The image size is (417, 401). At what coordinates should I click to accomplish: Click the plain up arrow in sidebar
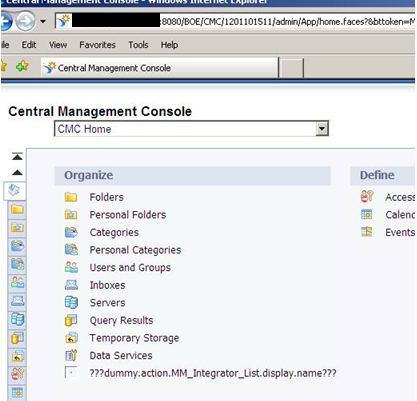coord(17,172)
